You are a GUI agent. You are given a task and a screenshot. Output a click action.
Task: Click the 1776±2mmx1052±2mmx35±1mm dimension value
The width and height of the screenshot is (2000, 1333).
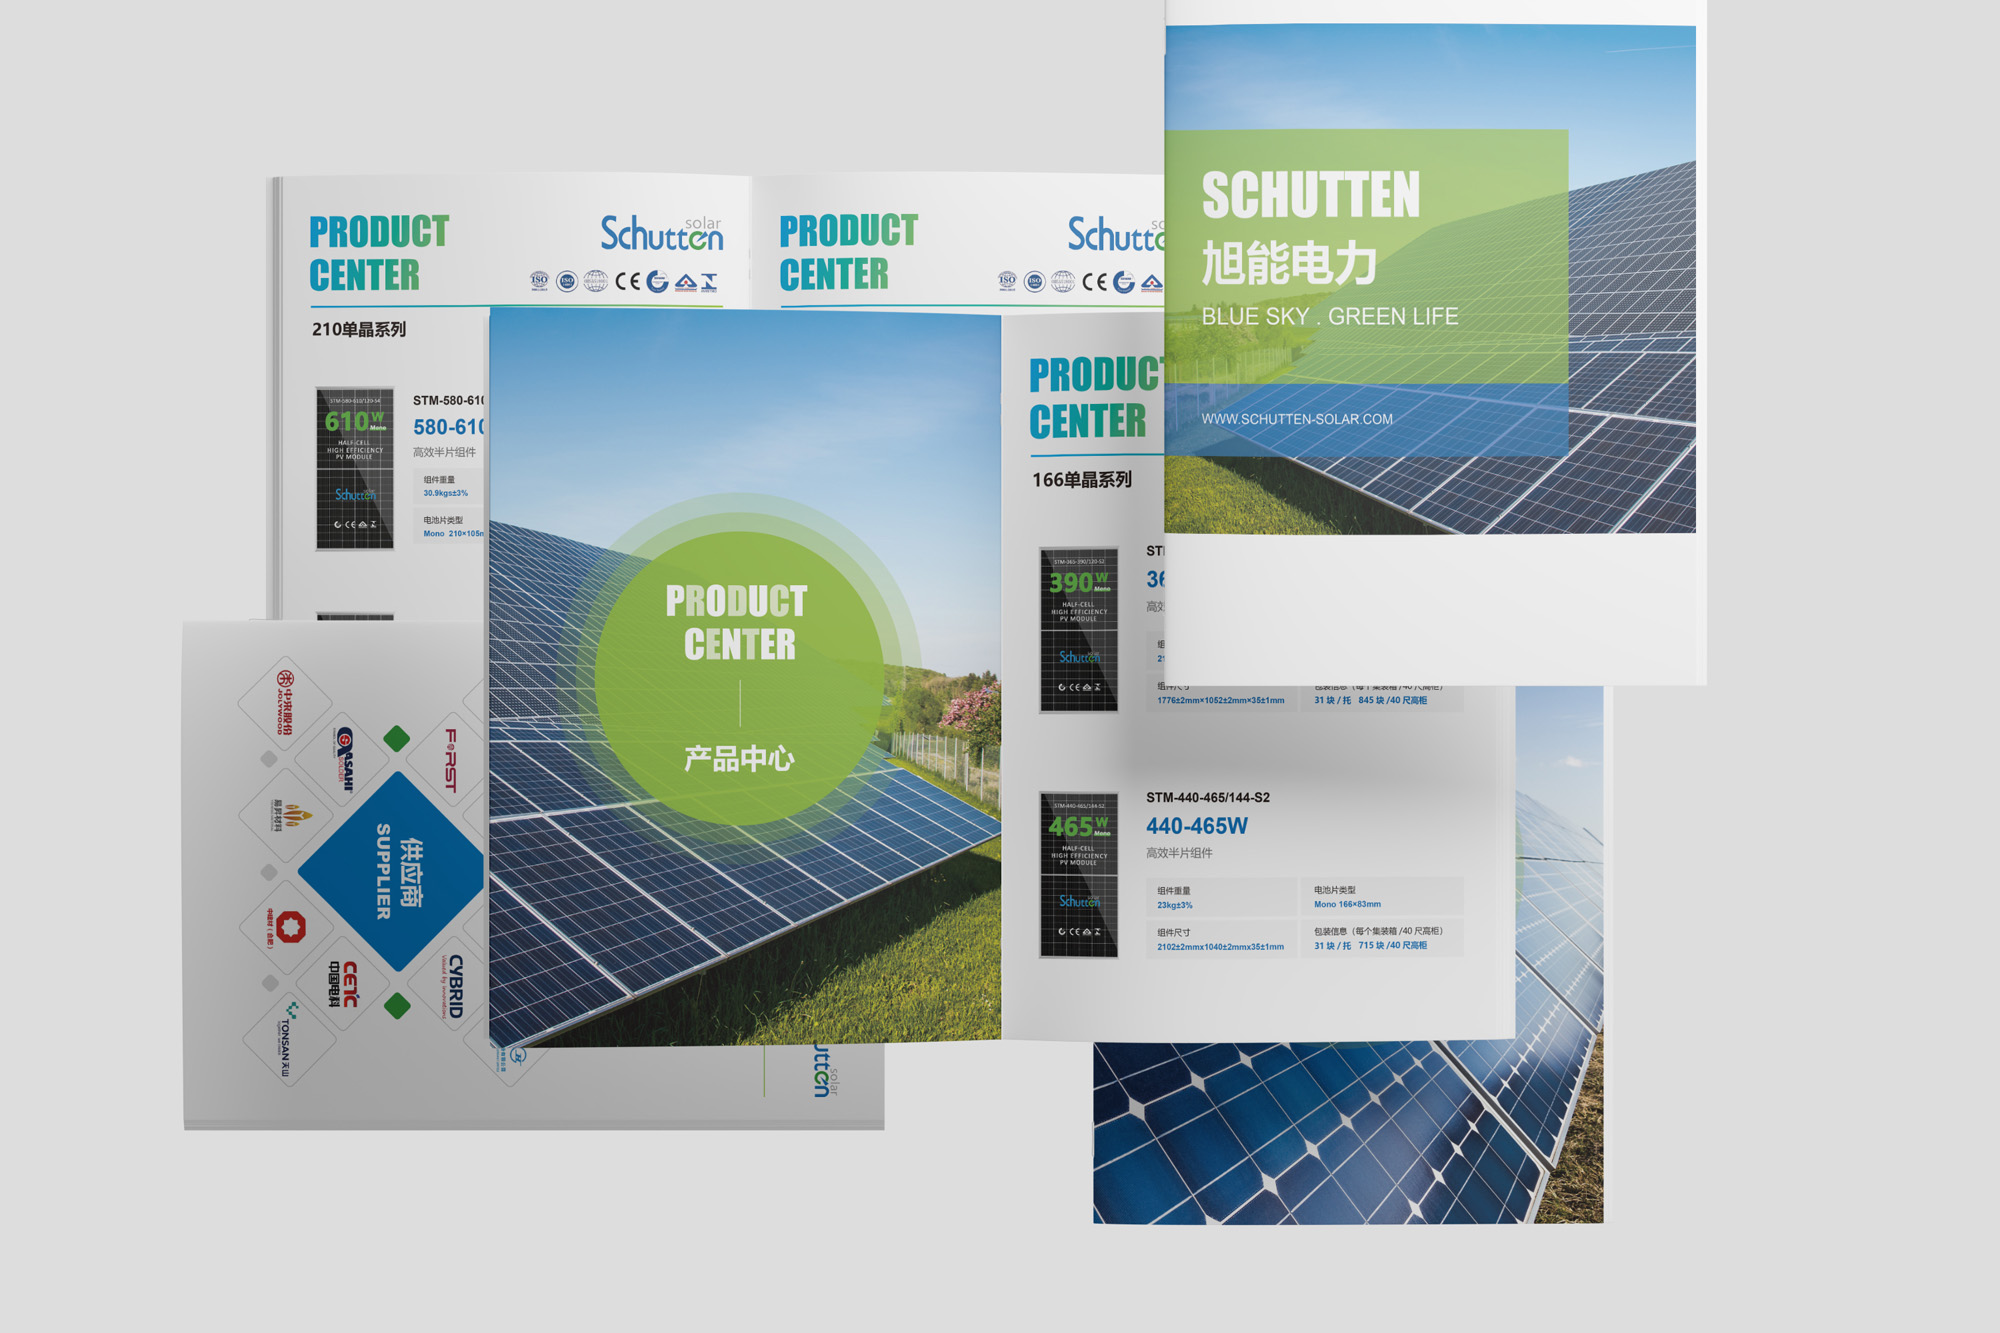(1220, 701)
